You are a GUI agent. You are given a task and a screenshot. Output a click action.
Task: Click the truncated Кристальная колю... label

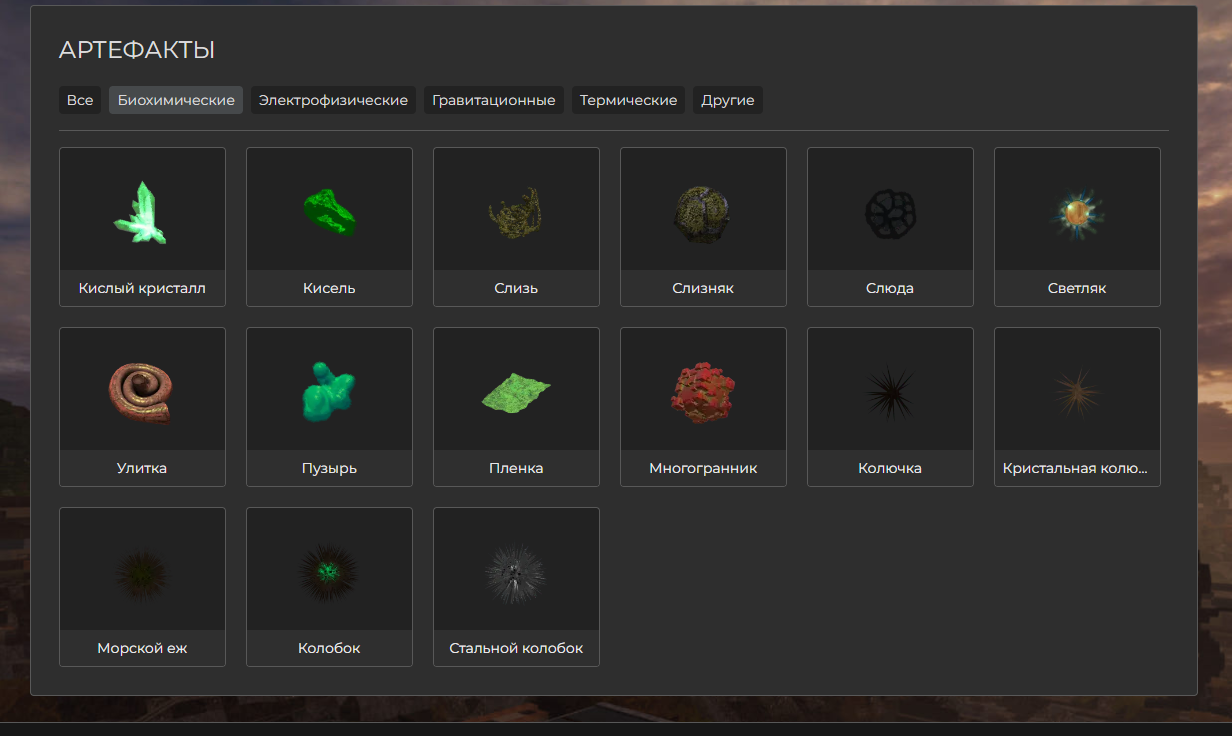1075,468
